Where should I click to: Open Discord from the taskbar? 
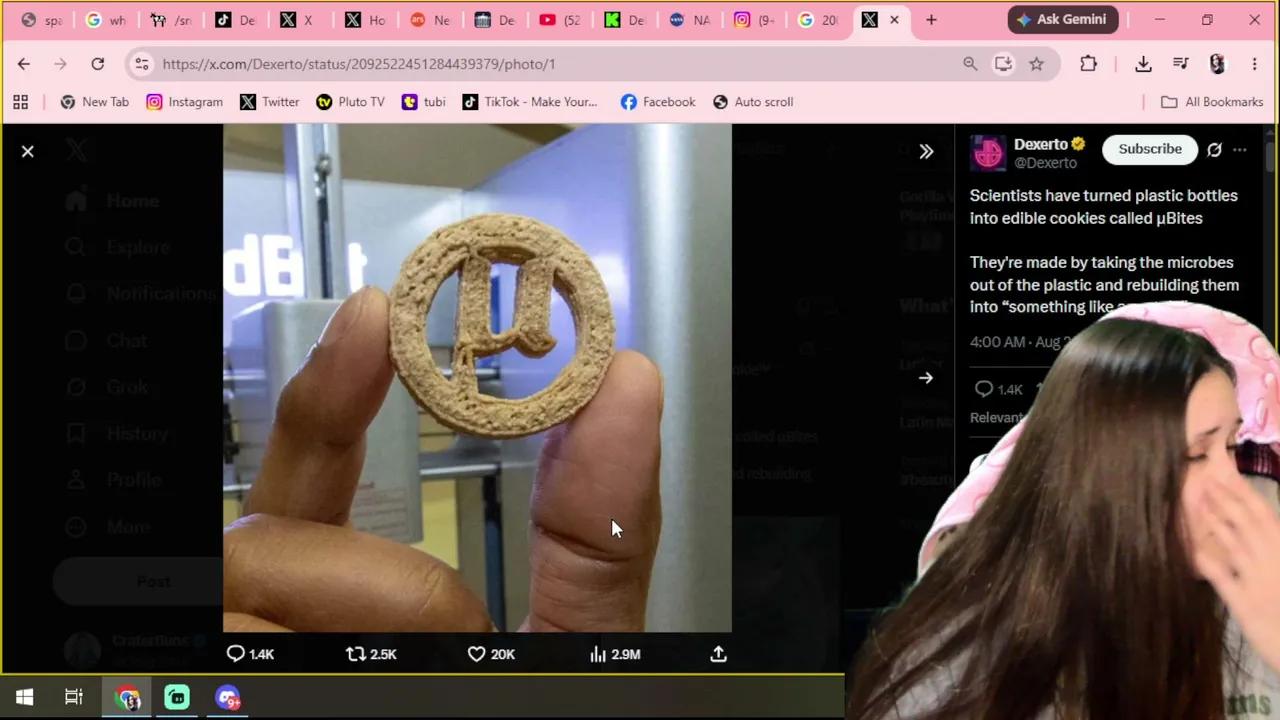coord(228,697)
